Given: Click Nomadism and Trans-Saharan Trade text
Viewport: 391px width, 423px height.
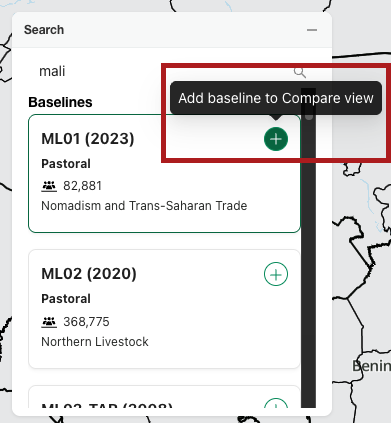Looking at the screenshot, I should click(144, 206).
